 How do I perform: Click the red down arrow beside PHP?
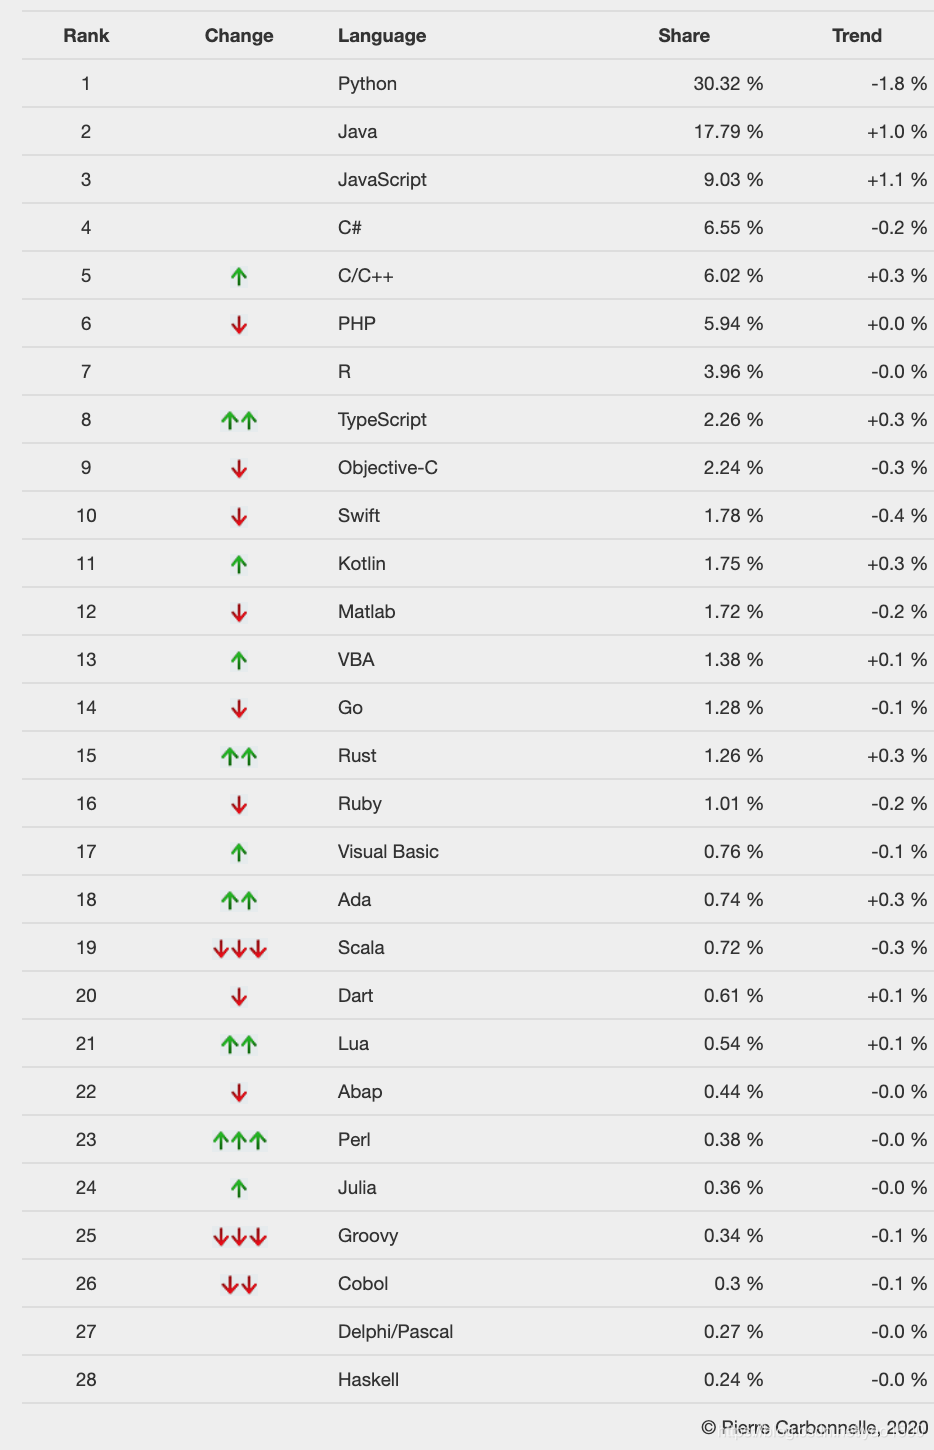tap(238, 324)
